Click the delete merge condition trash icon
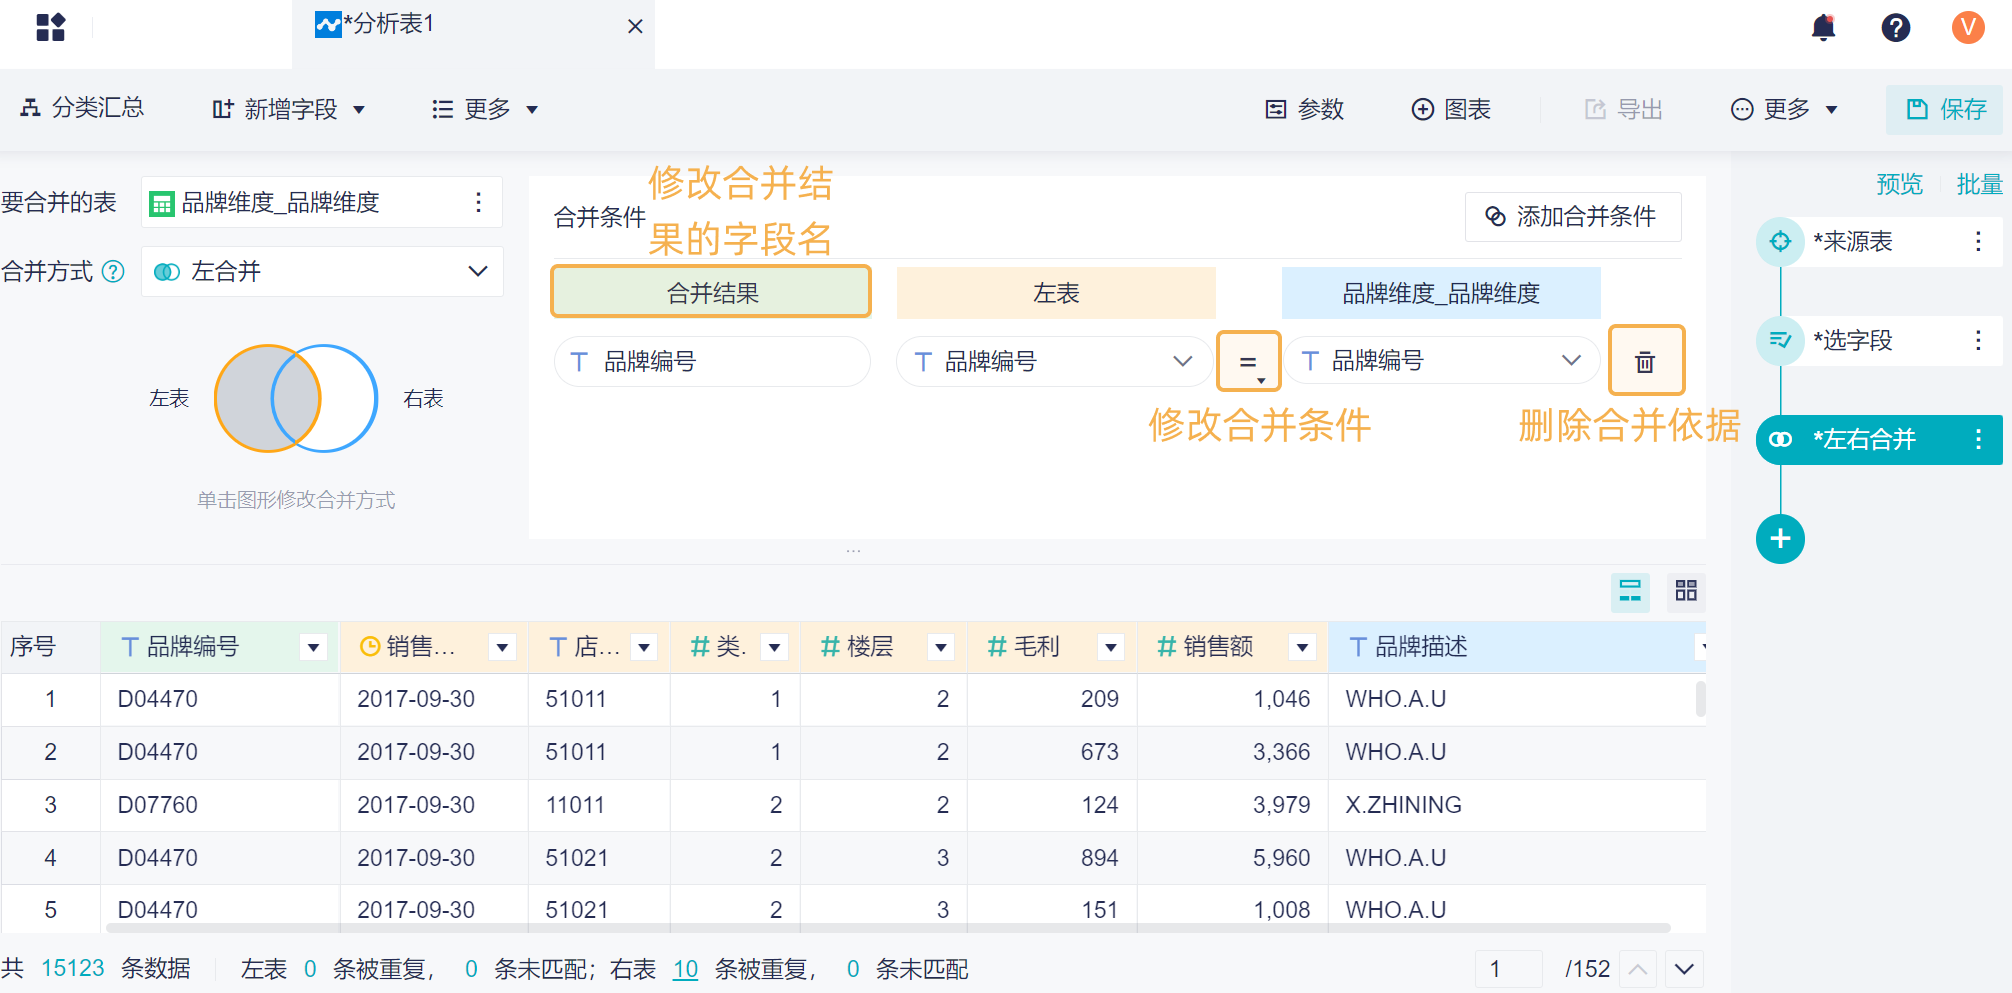 coord(1645,361)
